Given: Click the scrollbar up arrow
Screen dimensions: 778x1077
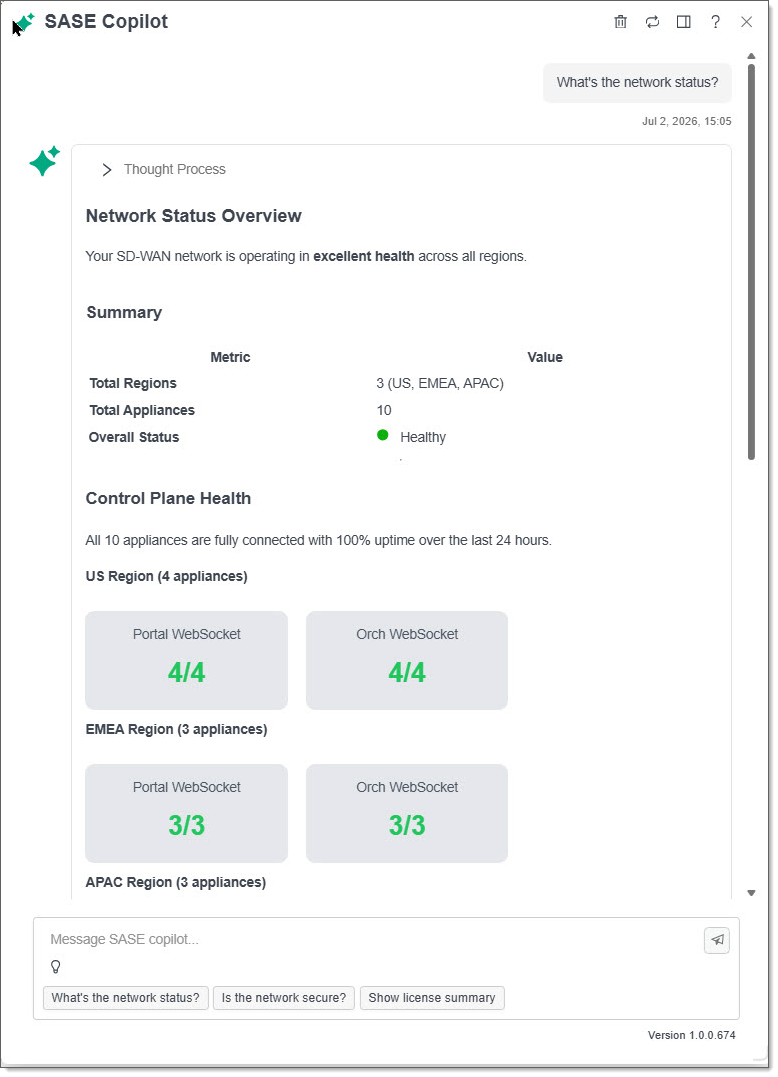Looking at the screenshot, I should 751,56.
